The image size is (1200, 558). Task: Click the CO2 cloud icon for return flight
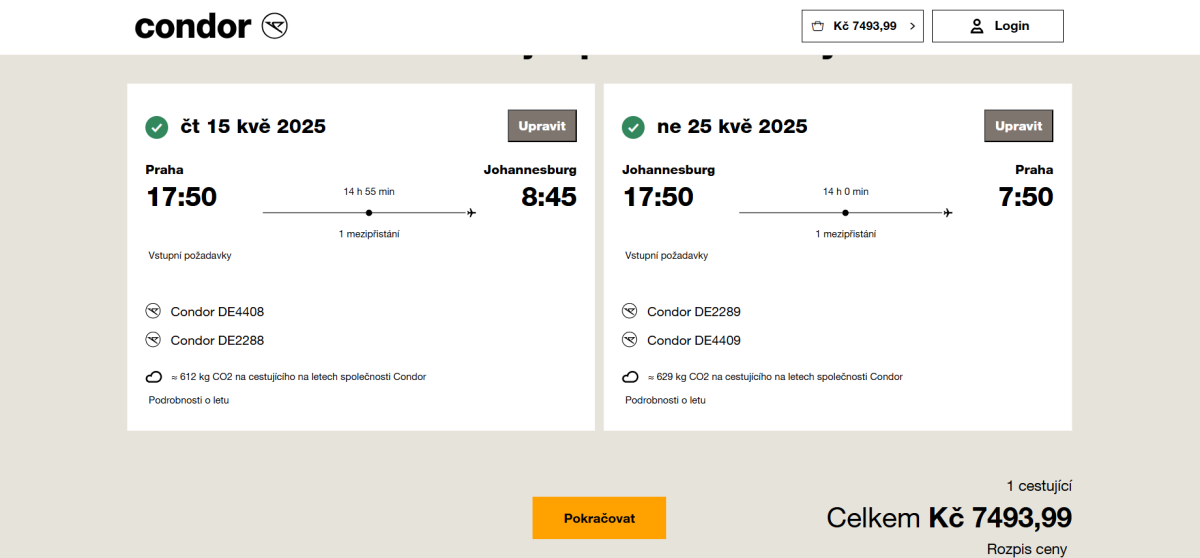(x=630, y=377)
